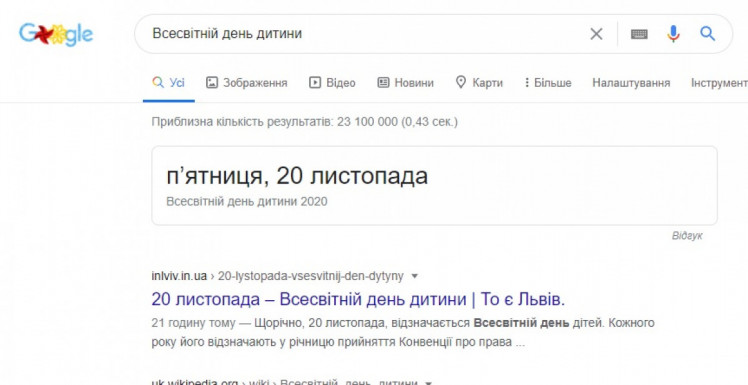
Task: Expand the Більше menu
Action: [x=548, y=83]
